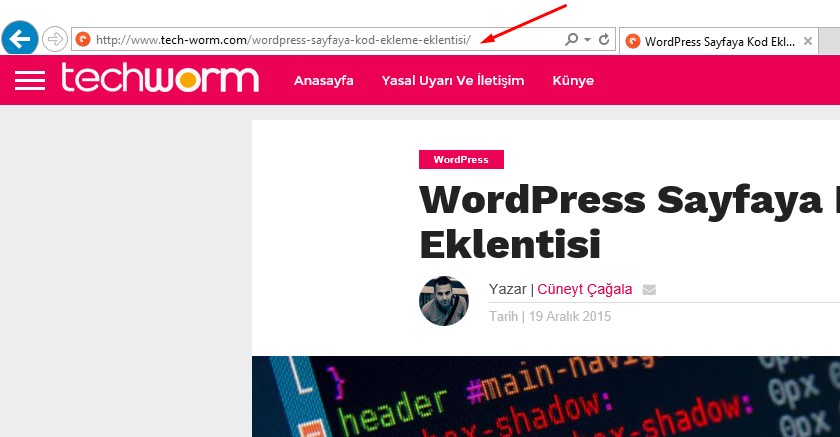Click the site favicon in address bar
This screenshot has width=840, height=437.
pyautogui.click(x=84, y=40)
